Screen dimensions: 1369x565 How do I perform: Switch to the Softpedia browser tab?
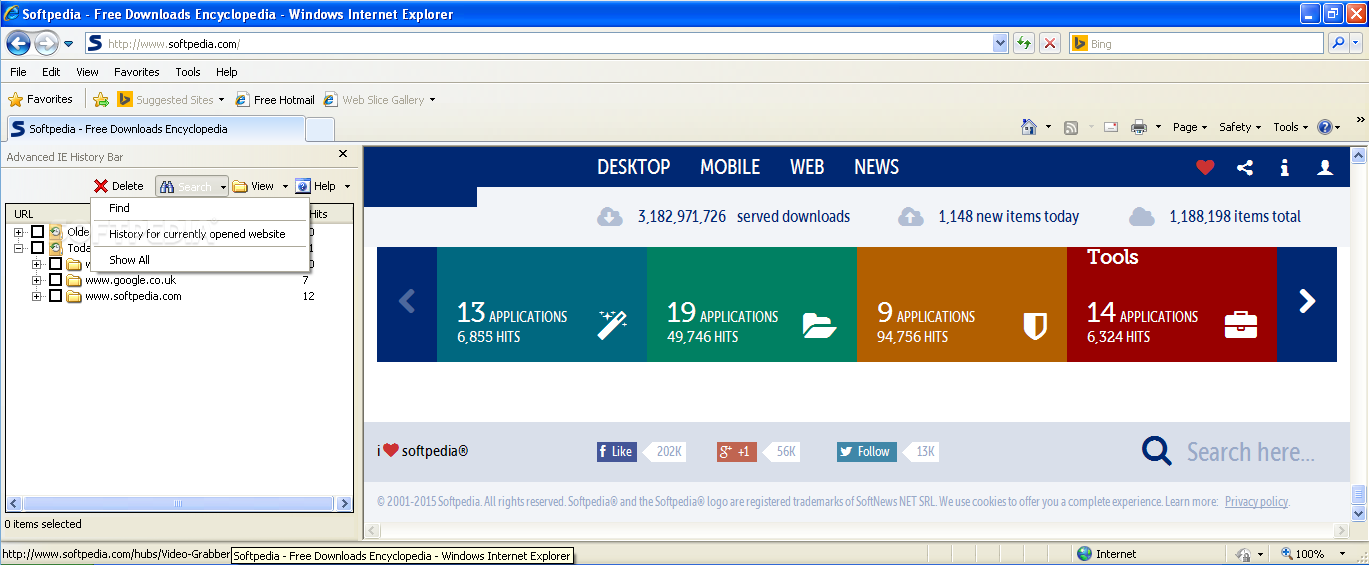(155, 129)
